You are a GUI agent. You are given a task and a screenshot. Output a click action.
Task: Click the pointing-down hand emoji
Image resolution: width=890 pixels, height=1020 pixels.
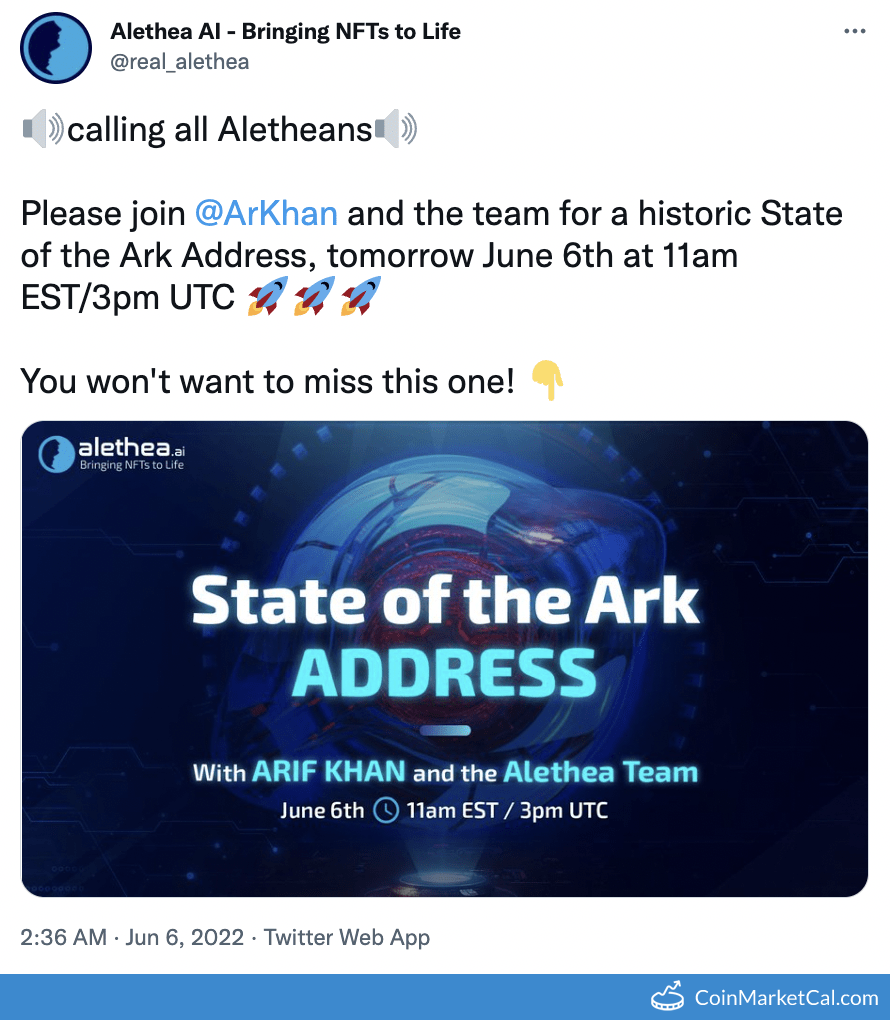(x=547, y=380)
